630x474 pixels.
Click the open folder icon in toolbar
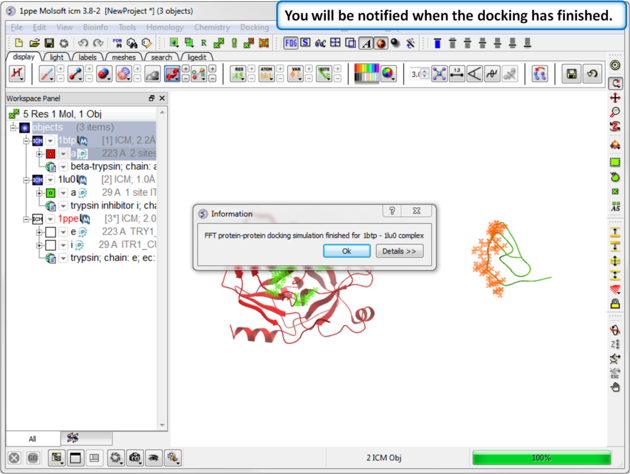34,44
